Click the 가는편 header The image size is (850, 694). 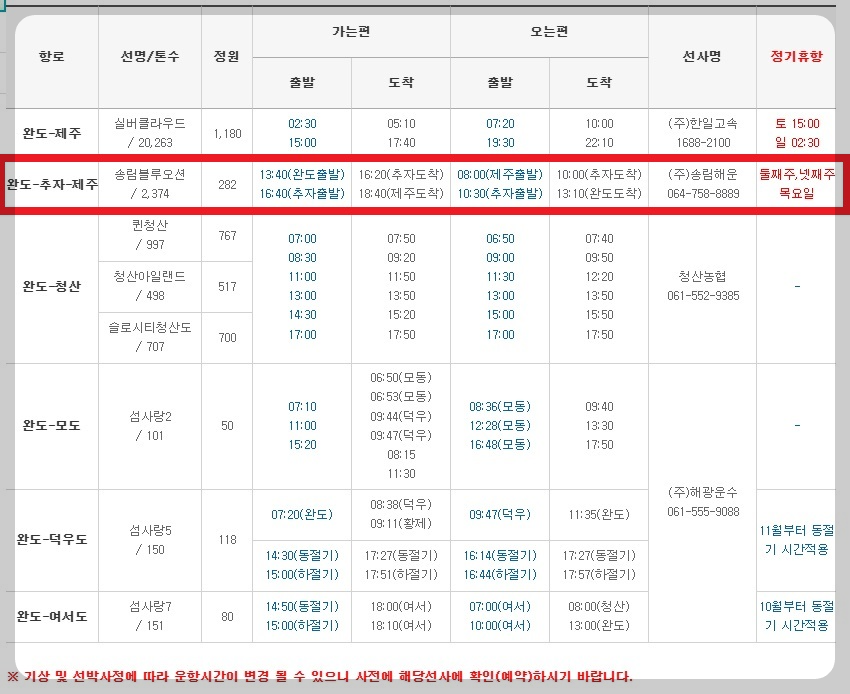point(351,32)
